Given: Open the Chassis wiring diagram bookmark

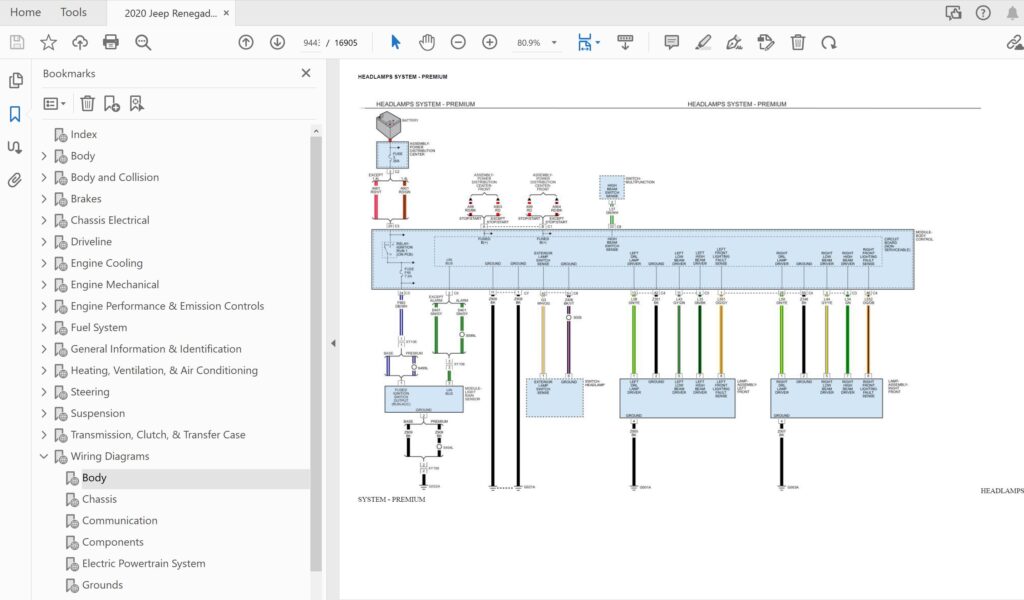Looking at the screenshot, I should pos(99,499).
